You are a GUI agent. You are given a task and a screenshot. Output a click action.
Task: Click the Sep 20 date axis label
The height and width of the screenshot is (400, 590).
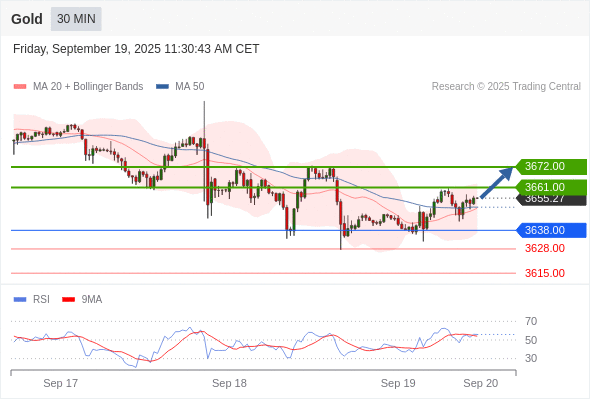point(481,383)
